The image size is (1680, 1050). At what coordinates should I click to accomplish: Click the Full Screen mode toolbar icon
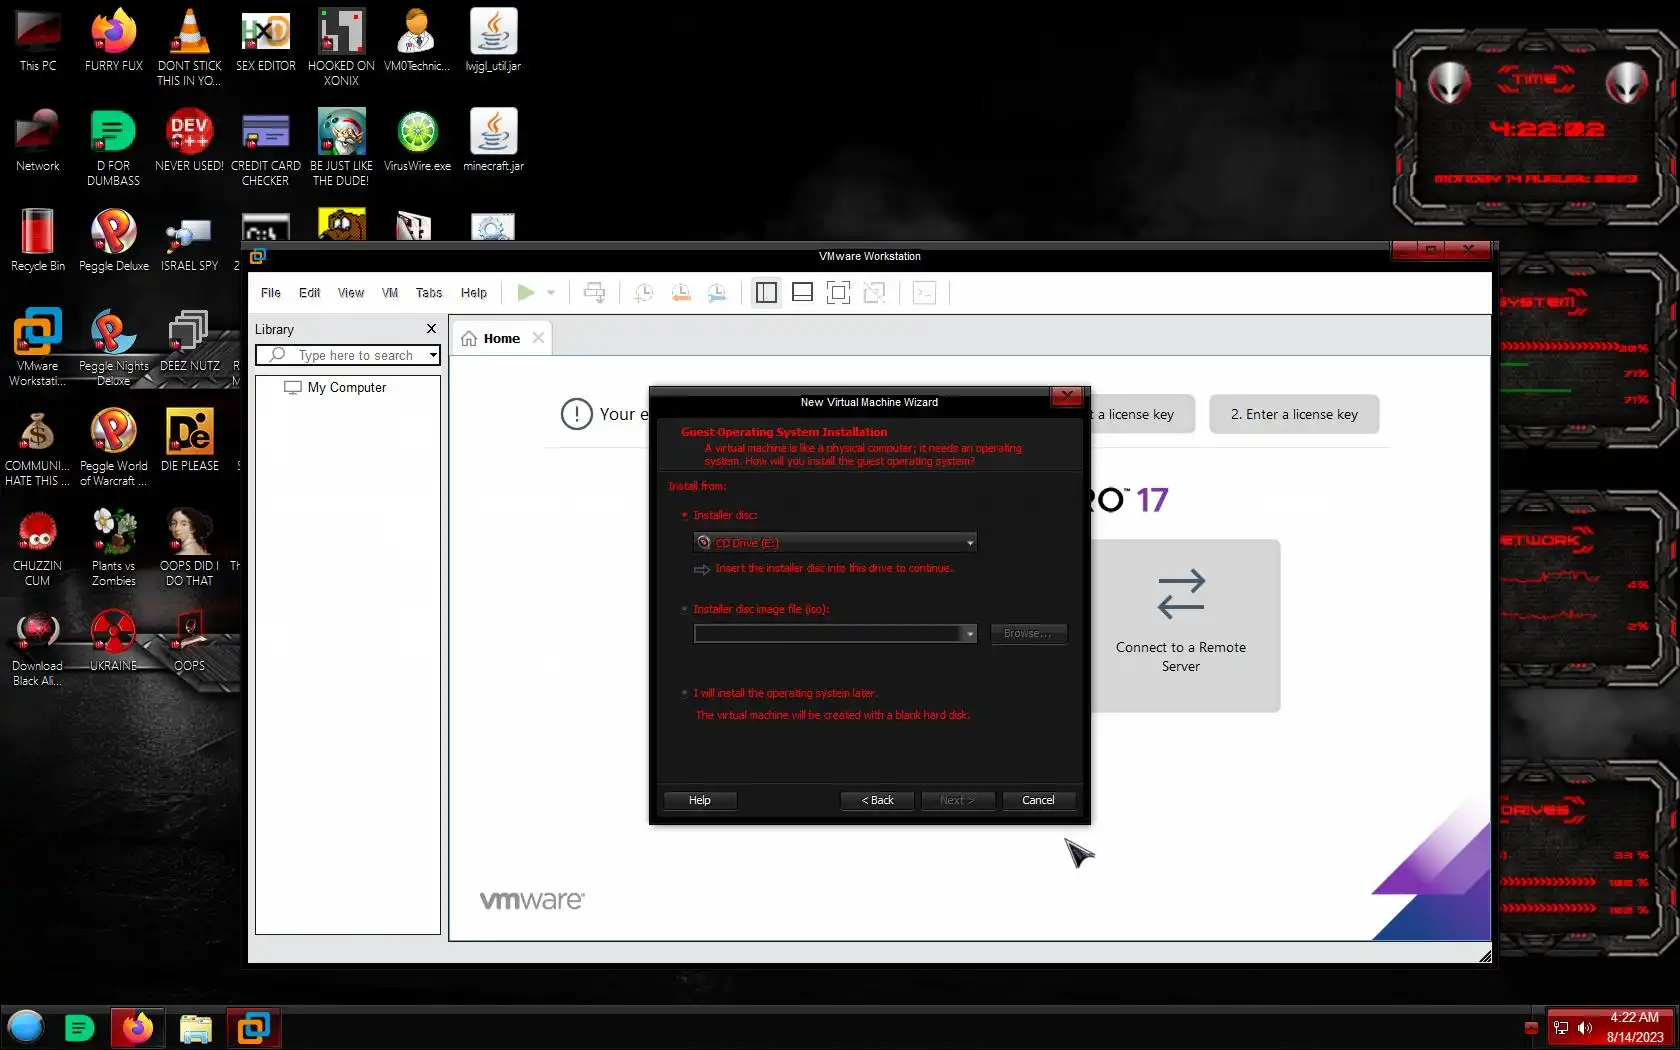click(x=838, y=293)
